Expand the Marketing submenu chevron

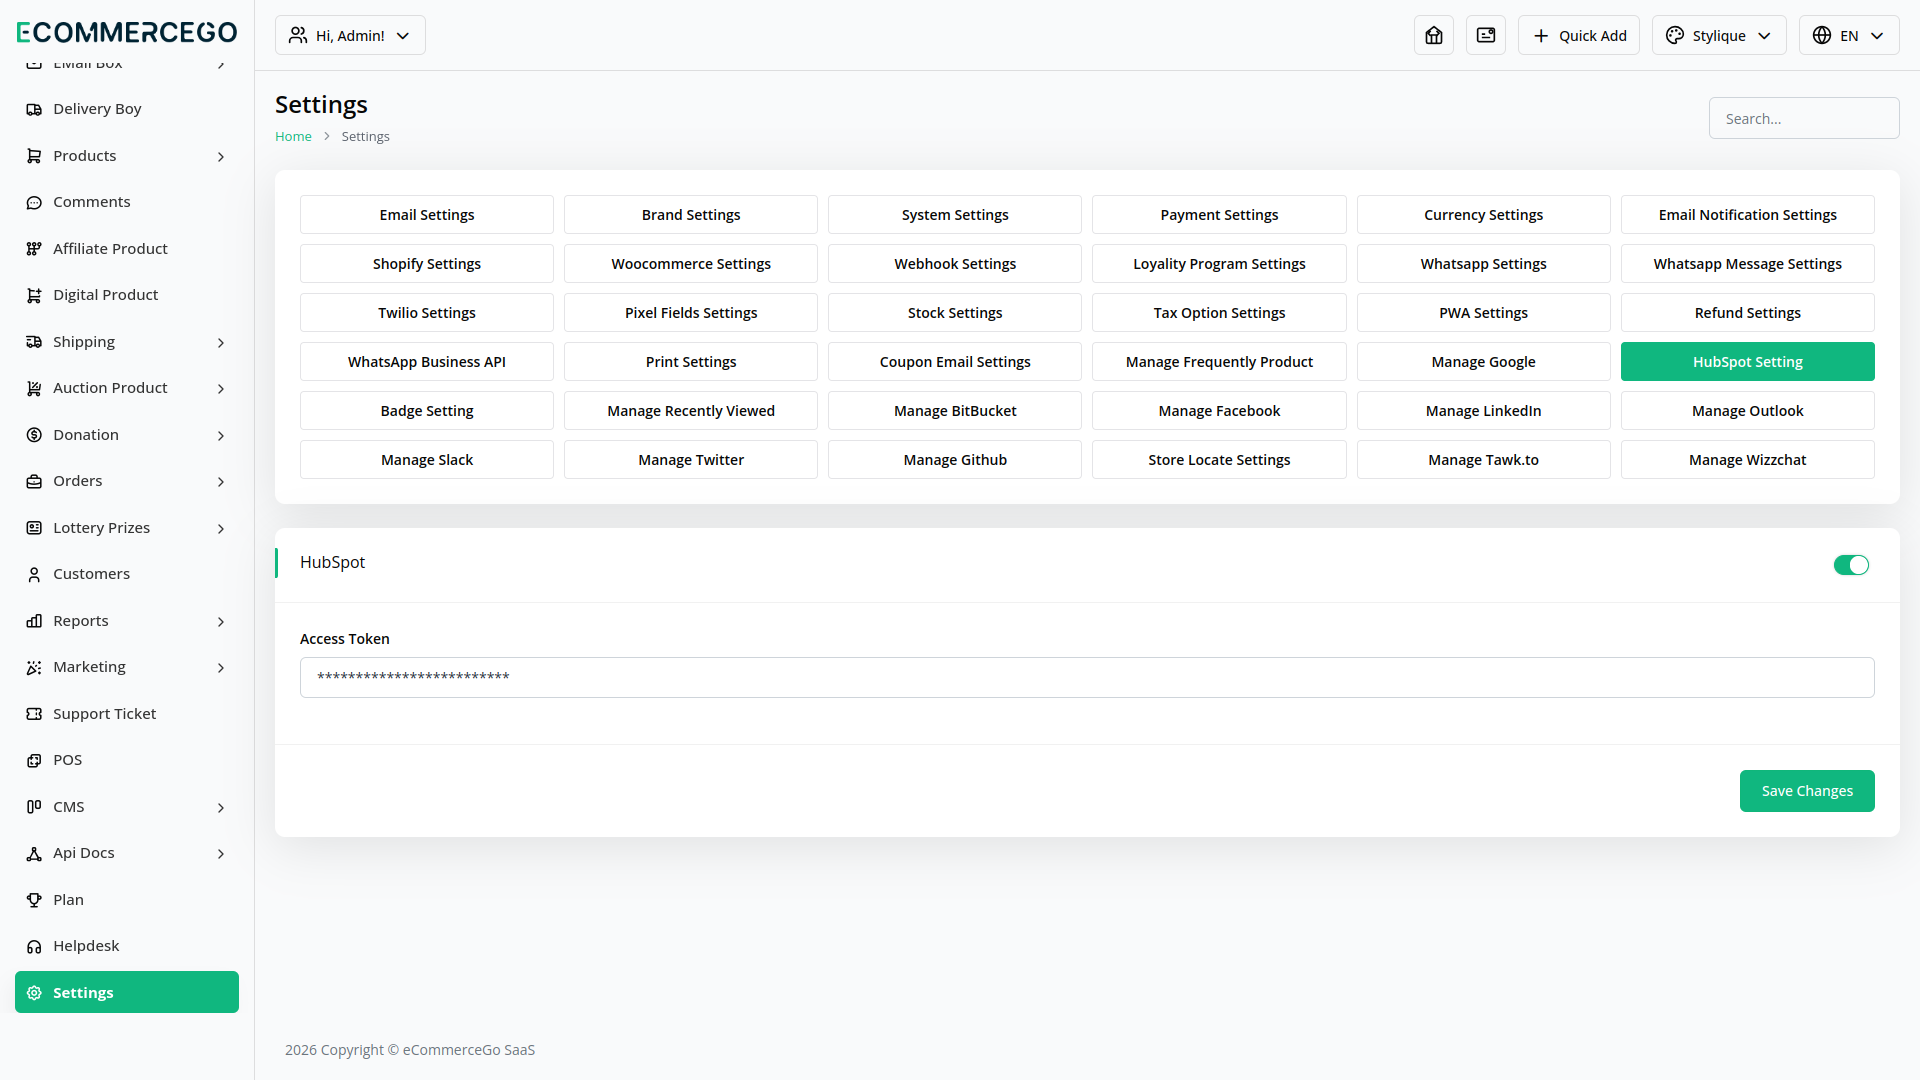click(x=221, y=668)
